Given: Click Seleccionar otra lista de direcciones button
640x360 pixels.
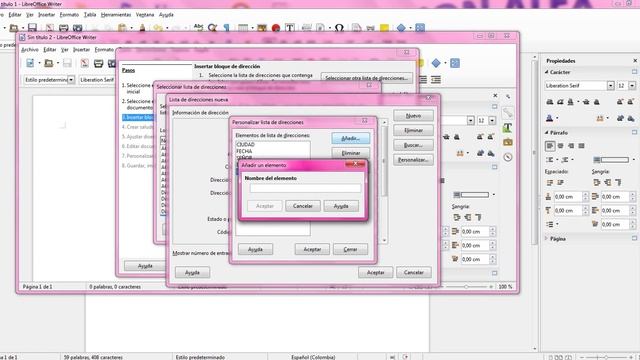Looking at the screenshot, I should tap(367, 78).
